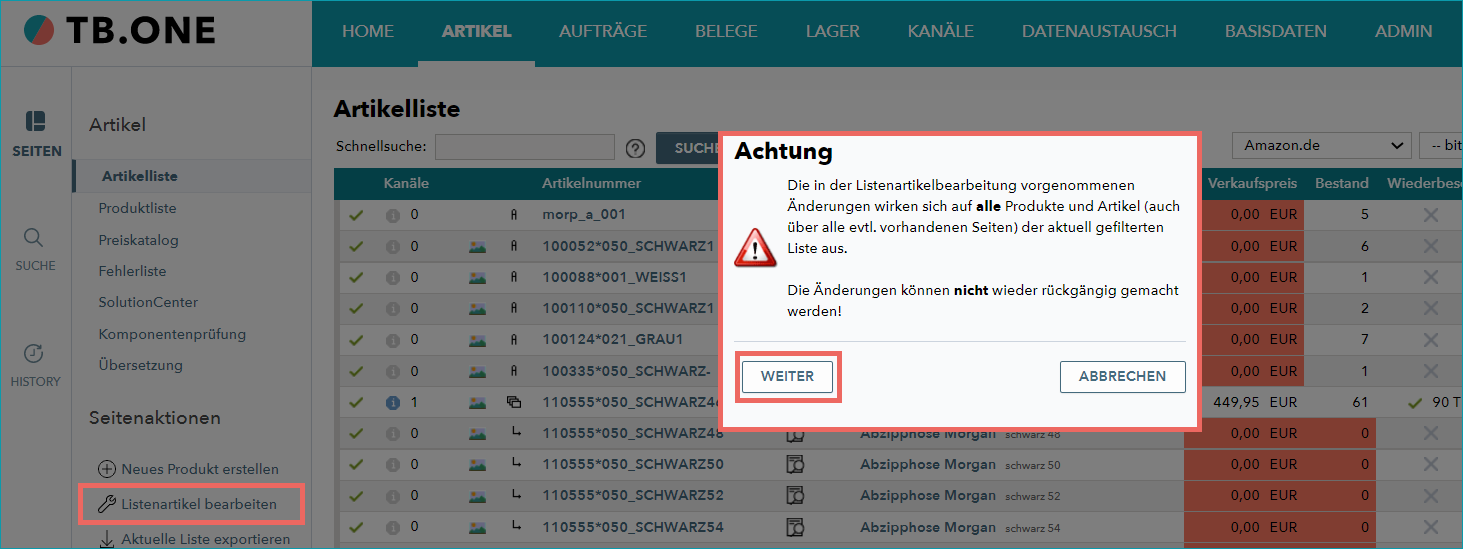Open Übersetzung in the sidebar
This screenshot has height=549, width=1463.
(x=140, y=365)
